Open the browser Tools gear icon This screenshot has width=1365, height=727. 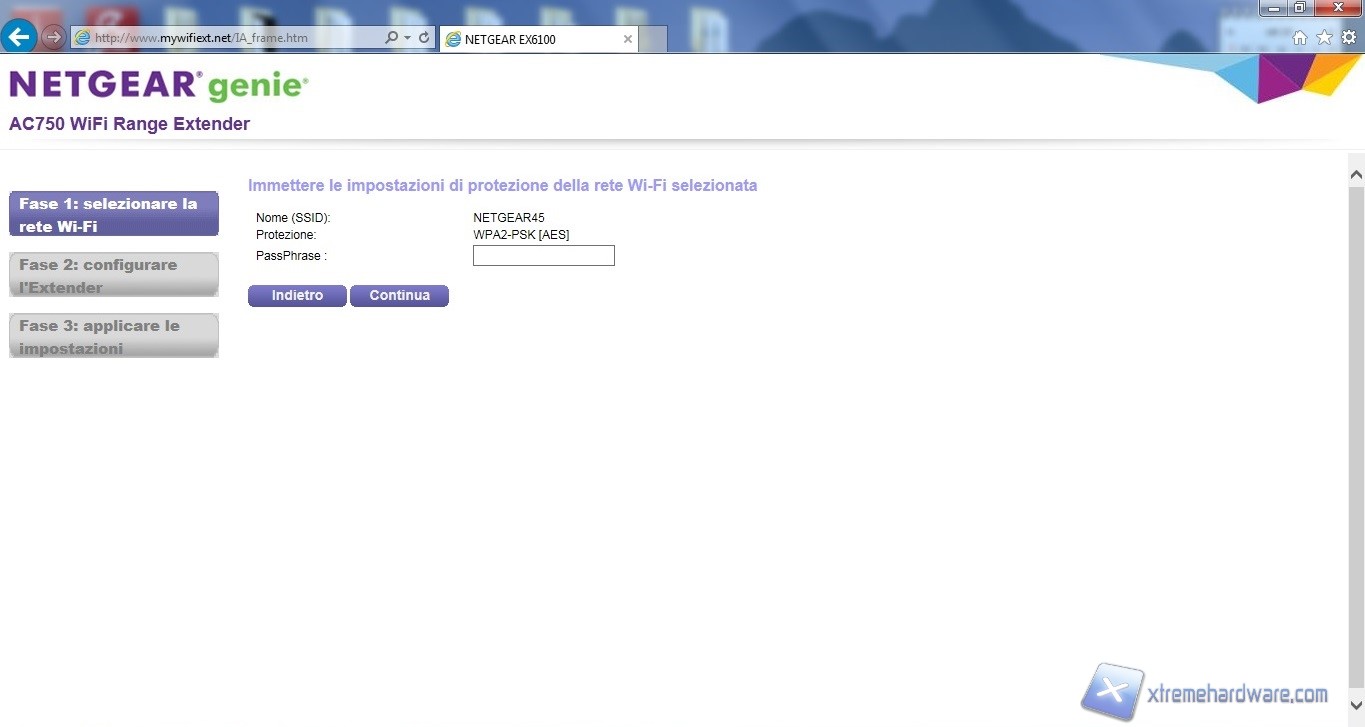point(1348,38)
